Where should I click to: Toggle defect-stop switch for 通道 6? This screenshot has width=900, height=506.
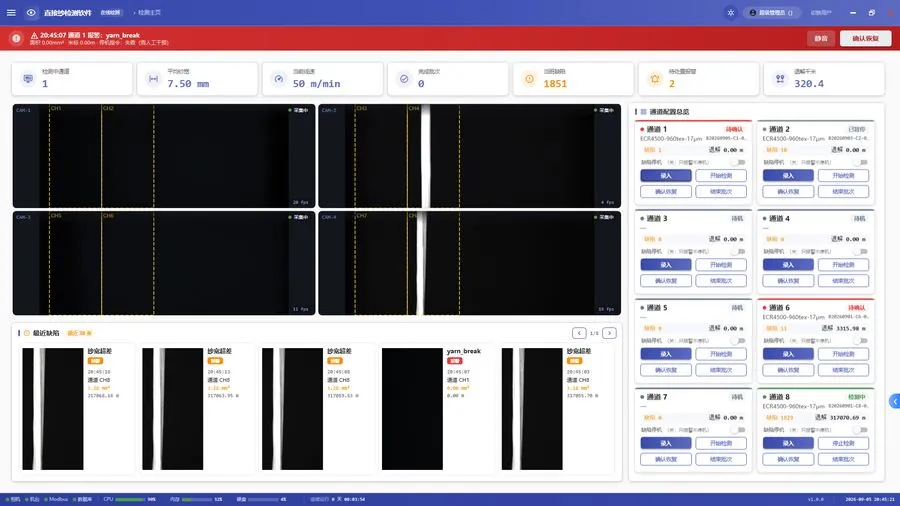pos(862,341)
